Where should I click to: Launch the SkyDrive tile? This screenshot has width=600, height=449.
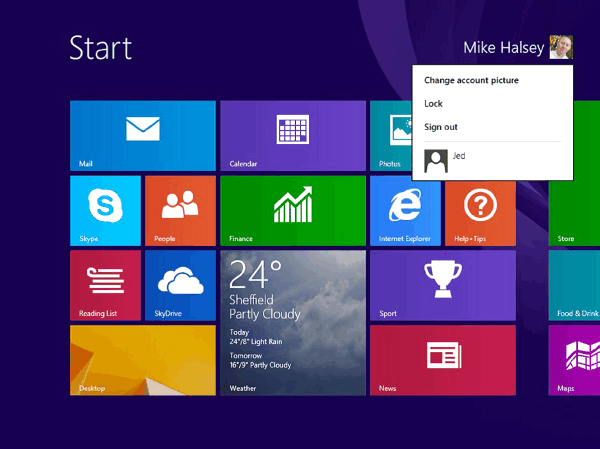(x=180, y=285)
